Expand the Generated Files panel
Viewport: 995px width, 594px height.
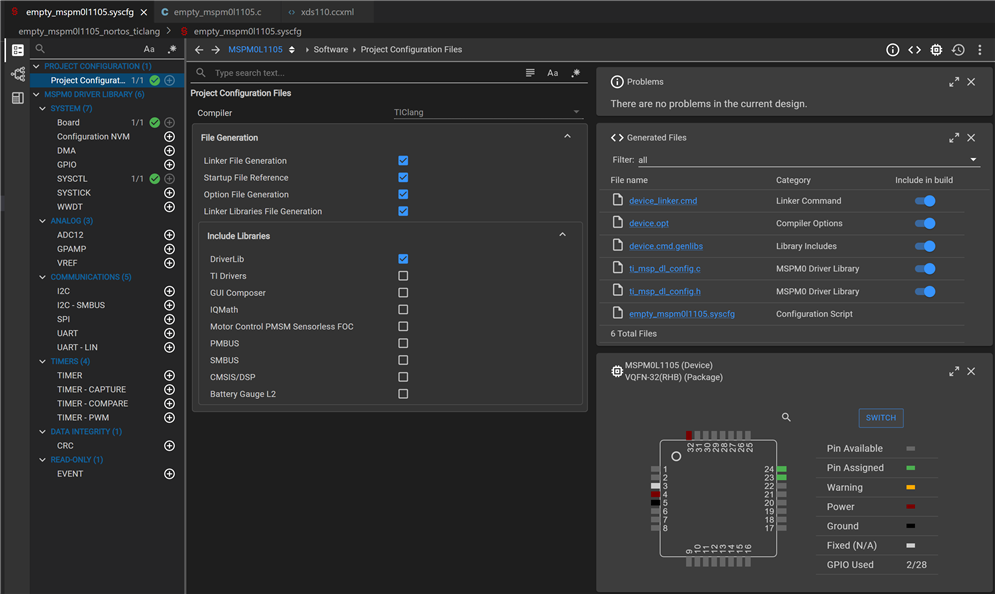click(x=954, y=138)
